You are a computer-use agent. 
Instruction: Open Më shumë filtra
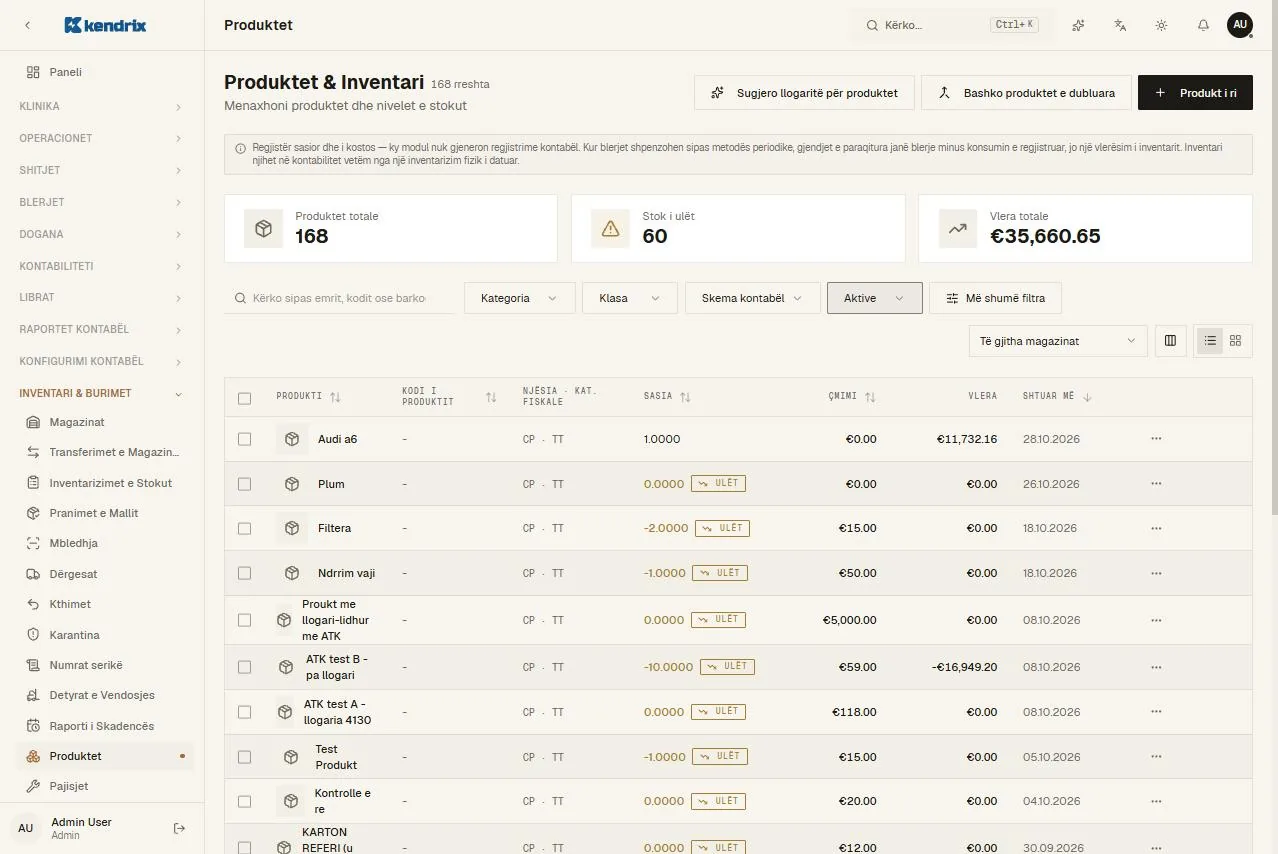coord(995,298)
